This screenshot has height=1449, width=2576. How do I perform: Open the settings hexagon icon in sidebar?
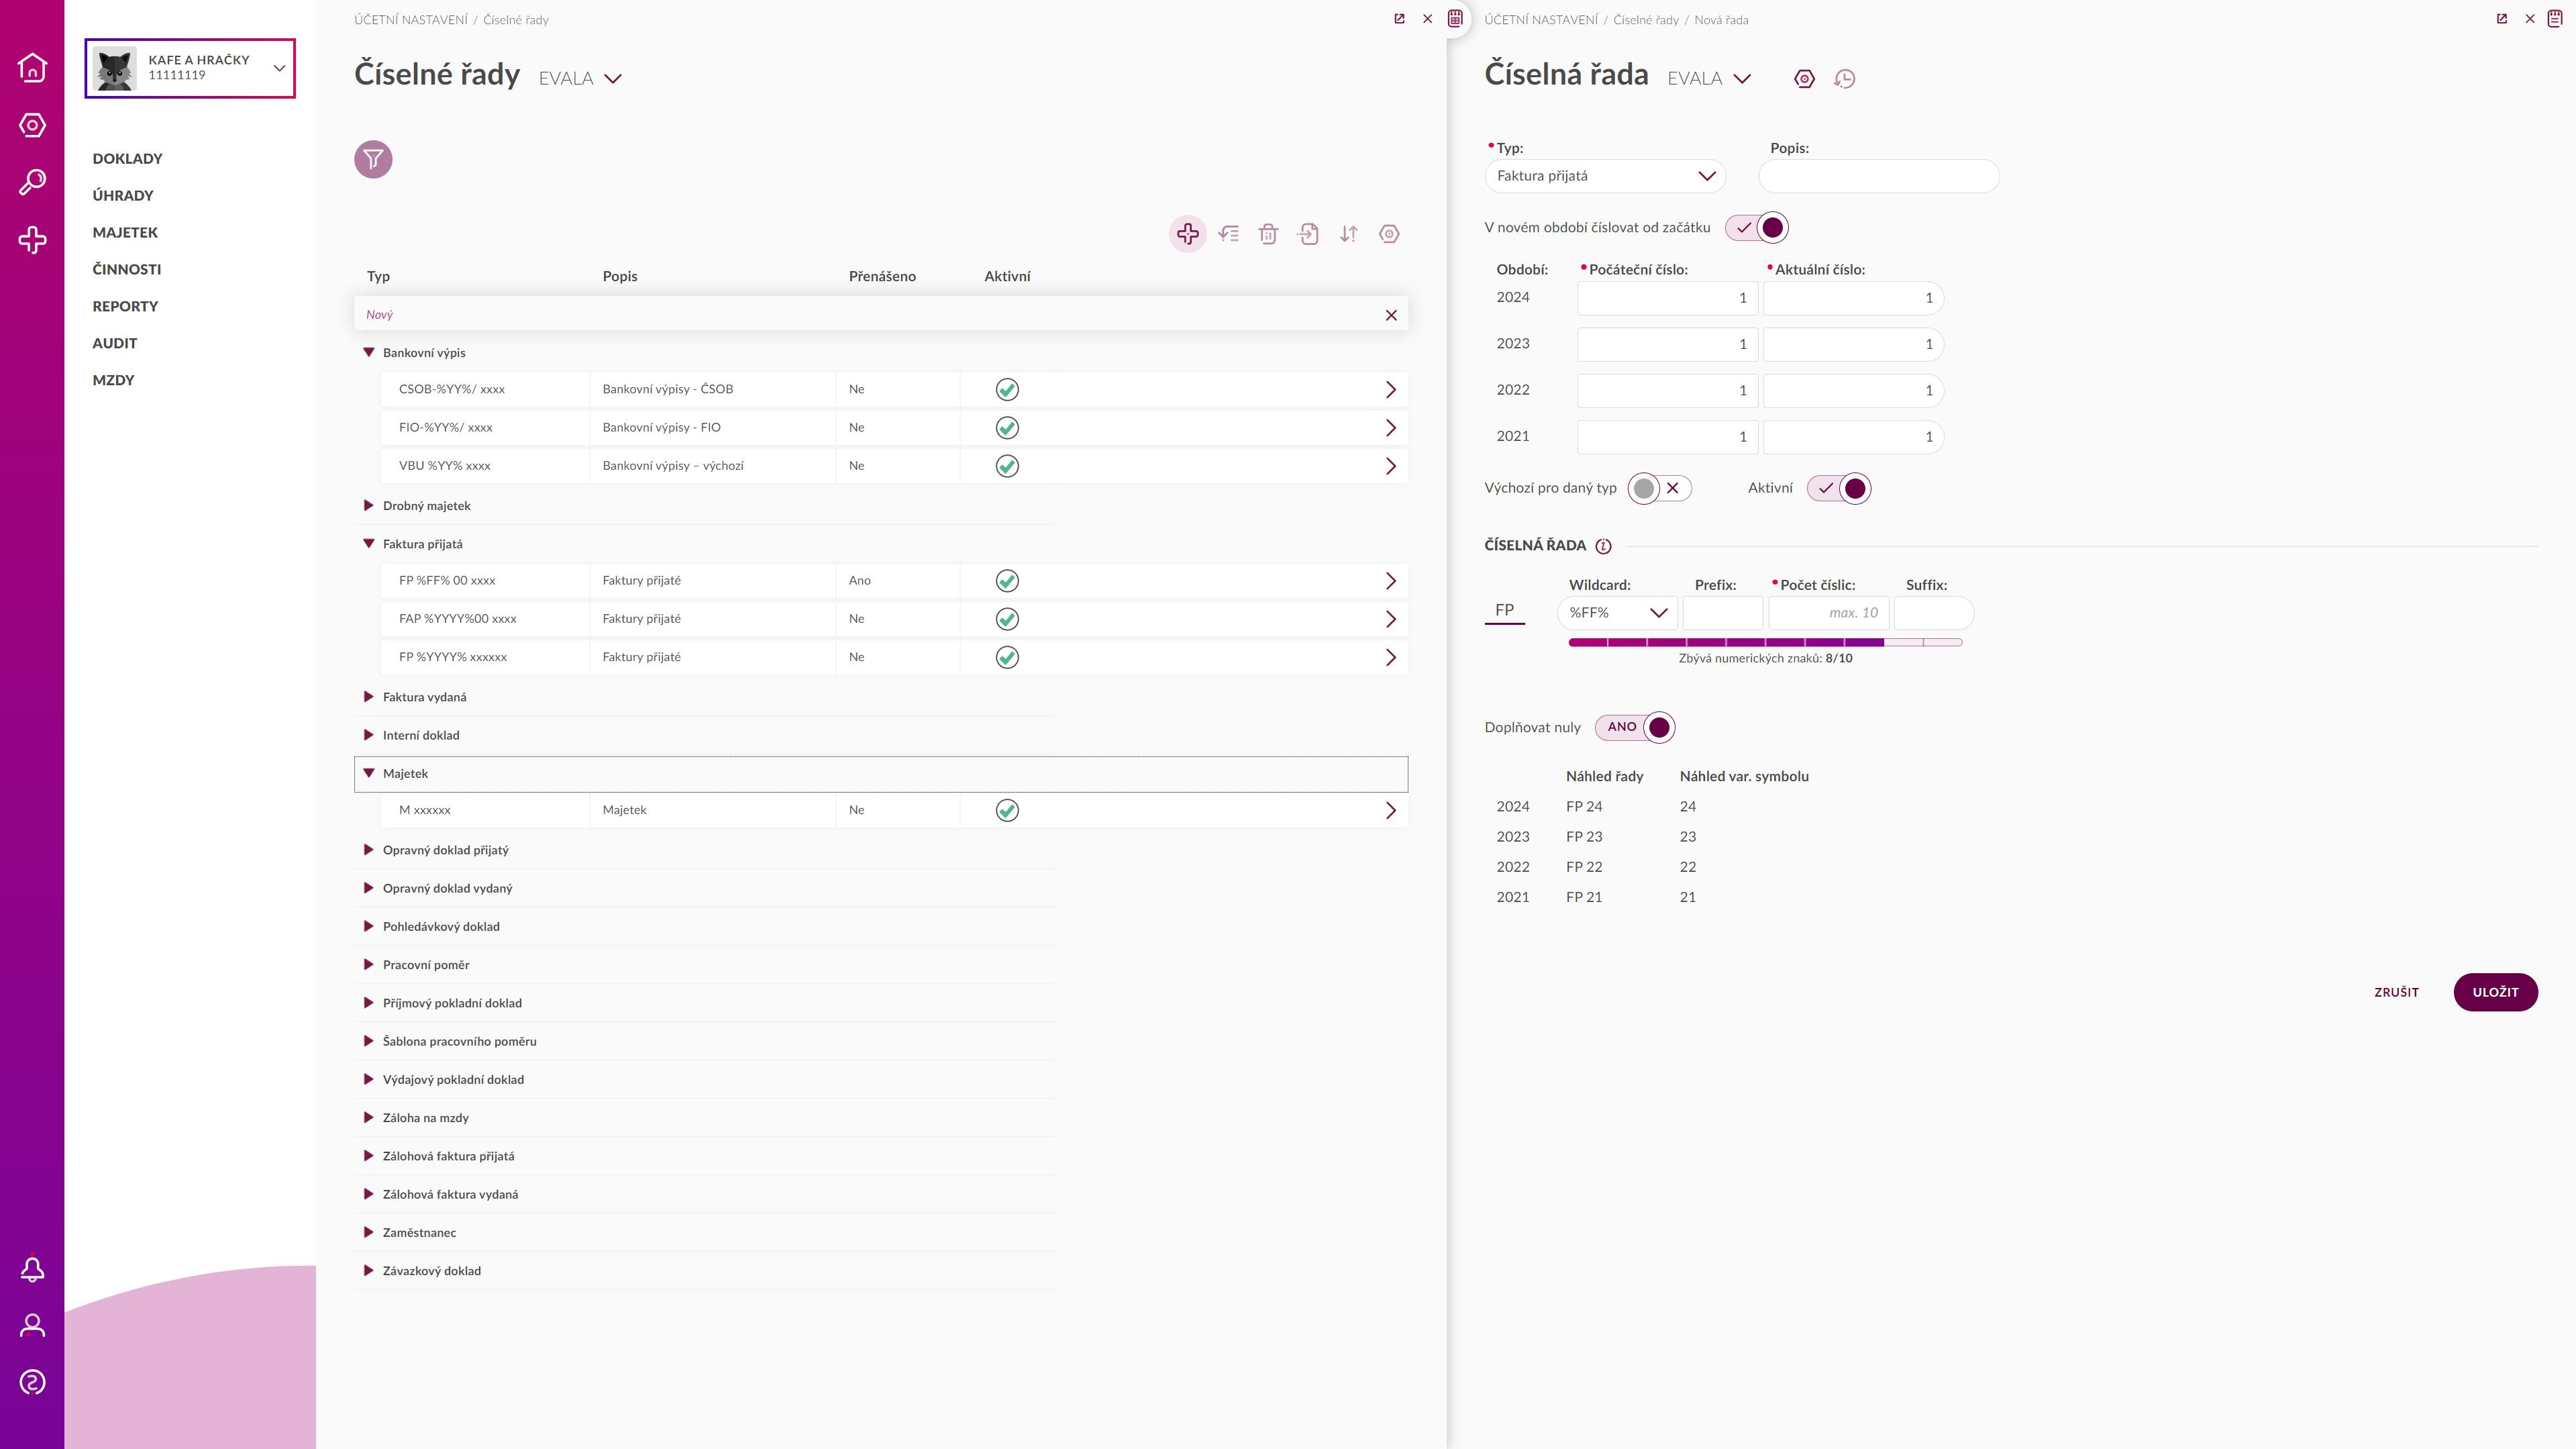pyautogui.click(x=32, y=125)
